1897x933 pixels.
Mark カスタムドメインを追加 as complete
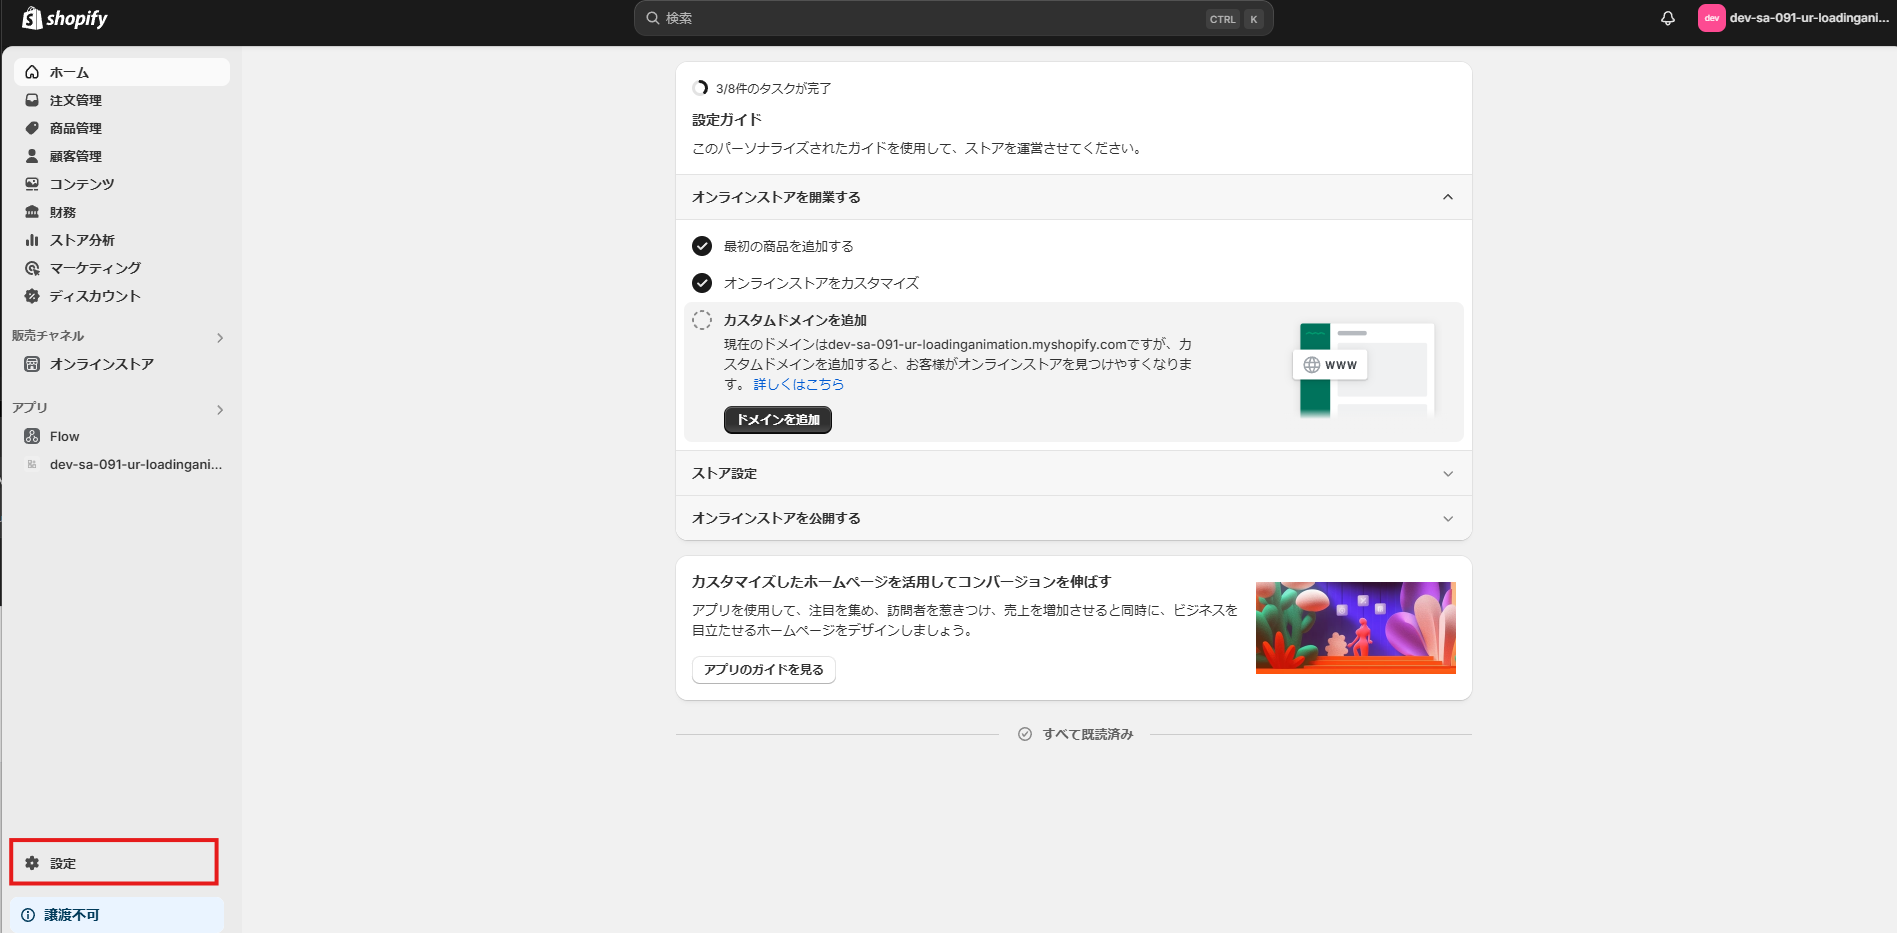click(704, 319)
